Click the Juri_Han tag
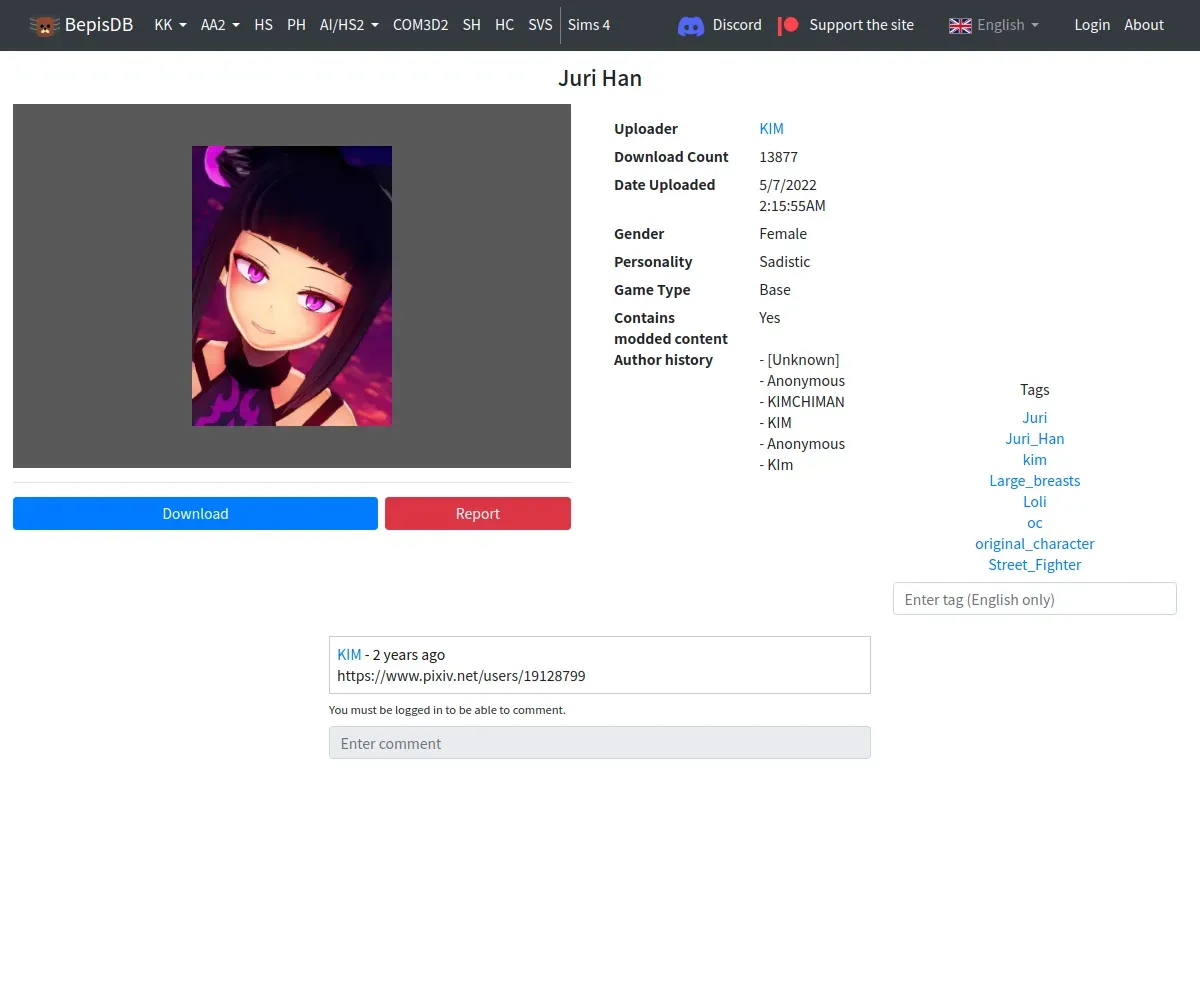 click(1035, 439)
